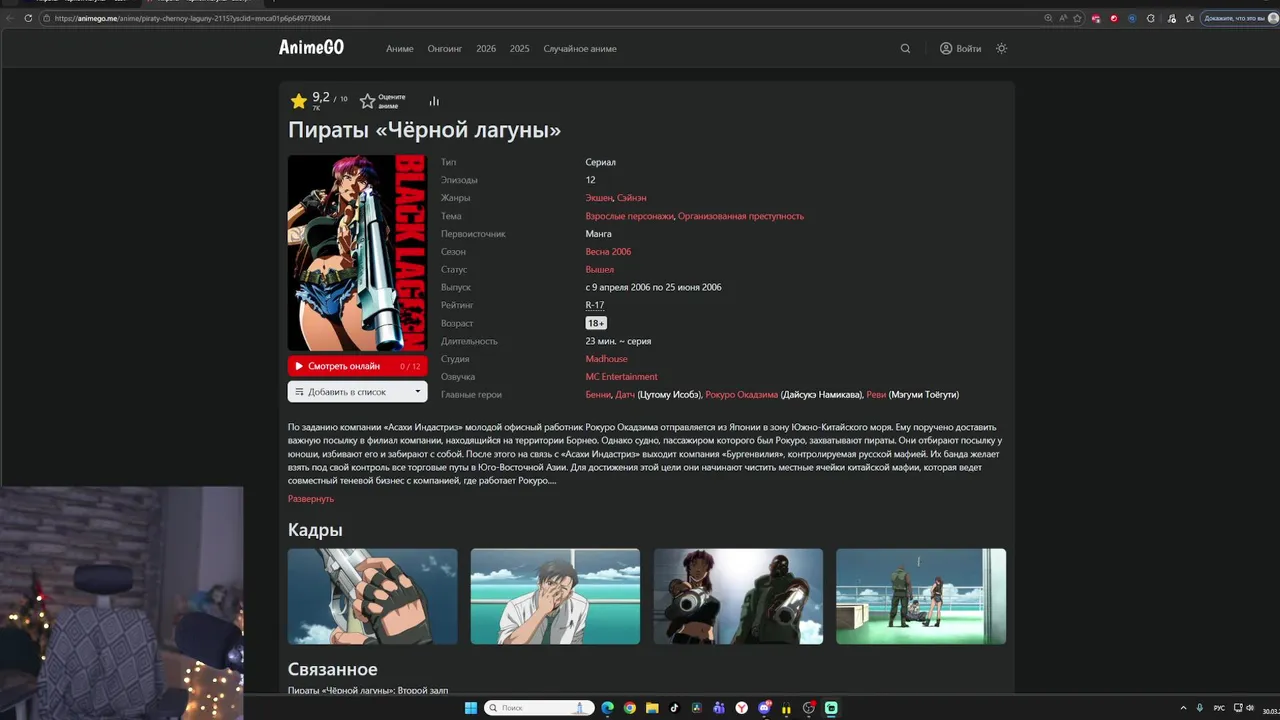Open File Explorer from the taskbar
The height and width of the screenshot is (720, 1280).
[x=652, y=708]
